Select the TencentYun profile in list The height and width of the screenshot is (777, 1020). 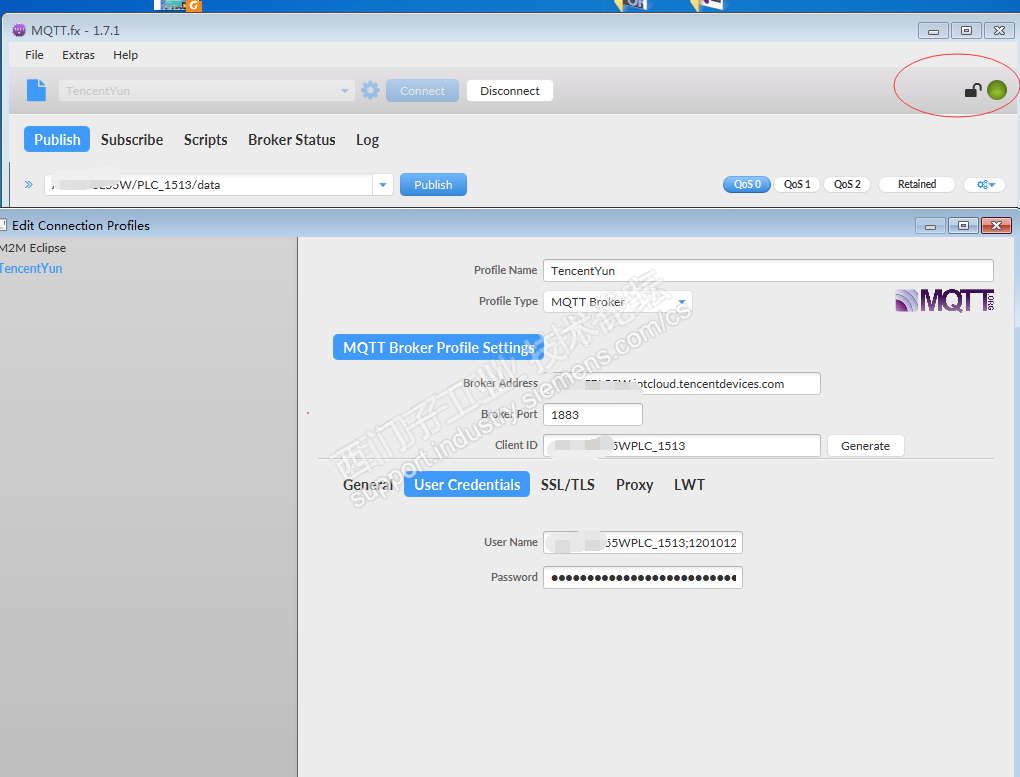point(31,268)
